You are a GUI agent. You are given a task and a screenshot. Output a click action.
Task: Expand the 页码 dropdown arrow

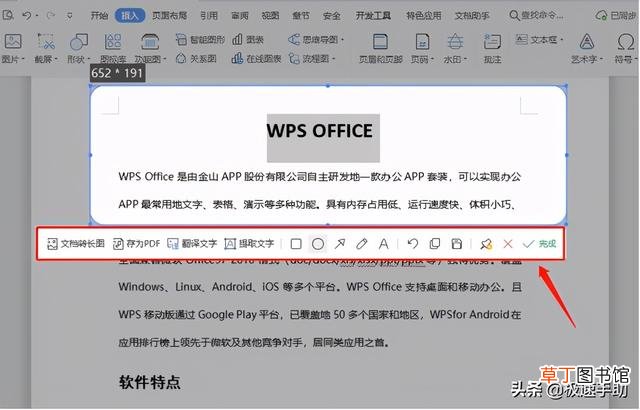coord(432,60)
